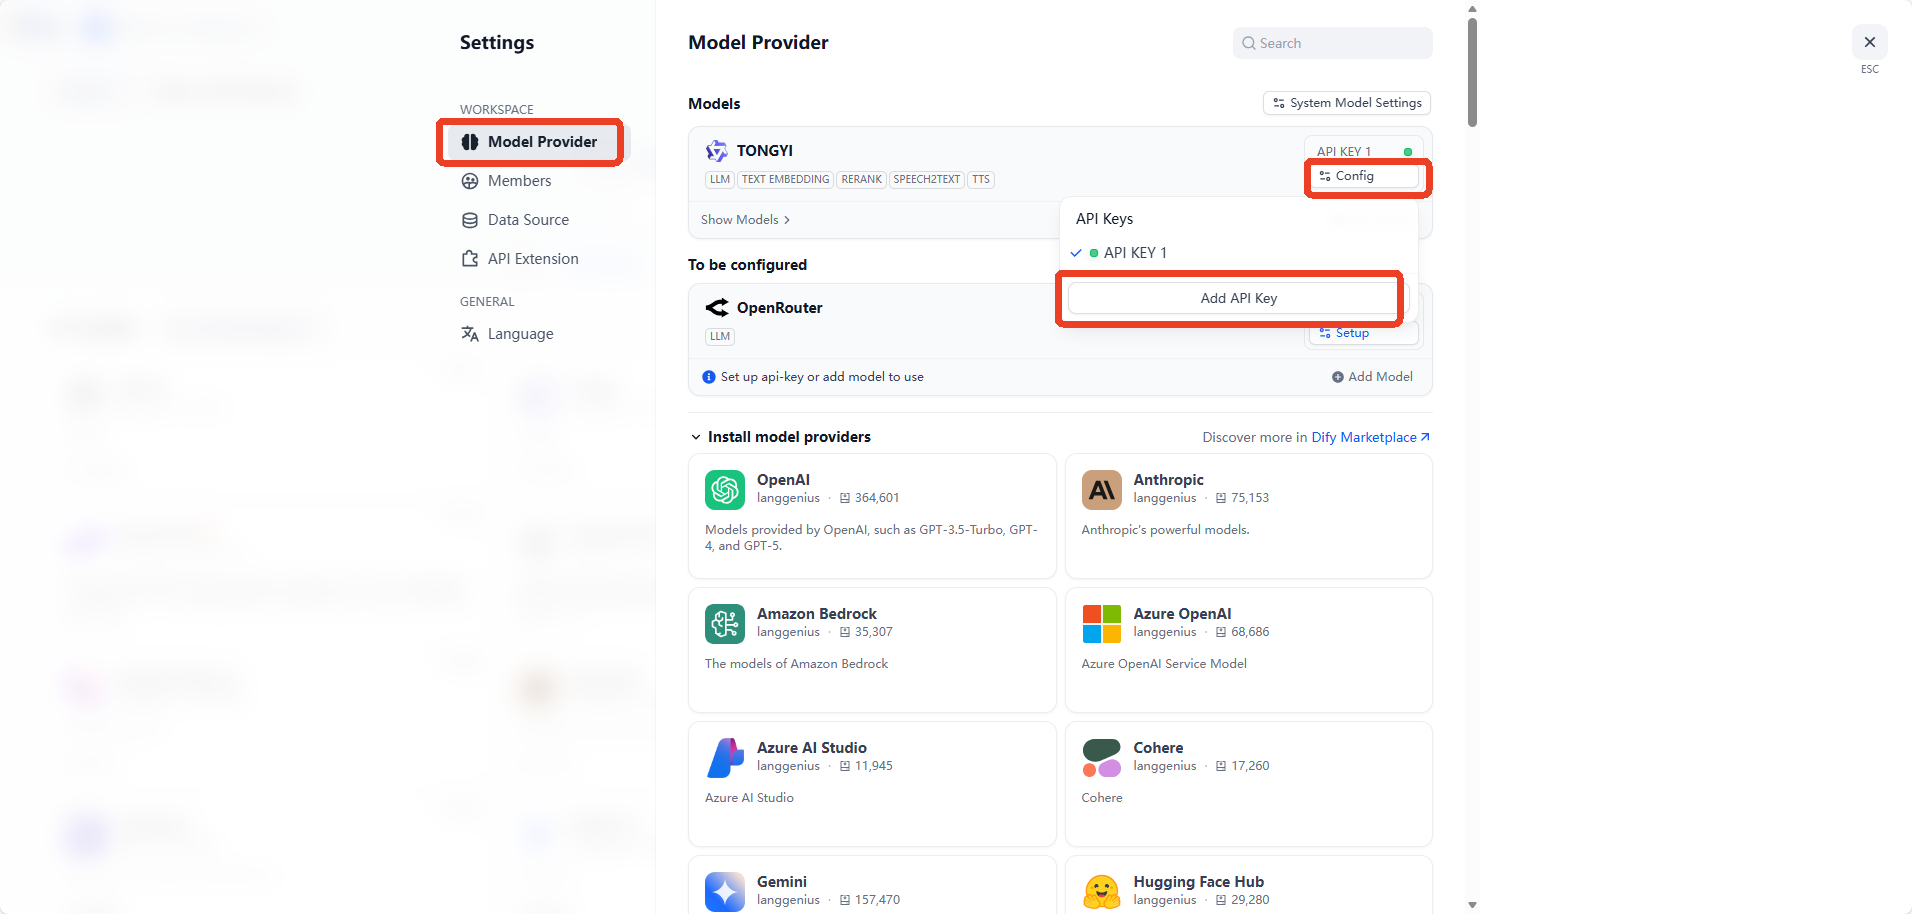The height and width of the screenshot is (914, 1912).
Task: Collapse the Install model providers section
Action: (781, 437)
